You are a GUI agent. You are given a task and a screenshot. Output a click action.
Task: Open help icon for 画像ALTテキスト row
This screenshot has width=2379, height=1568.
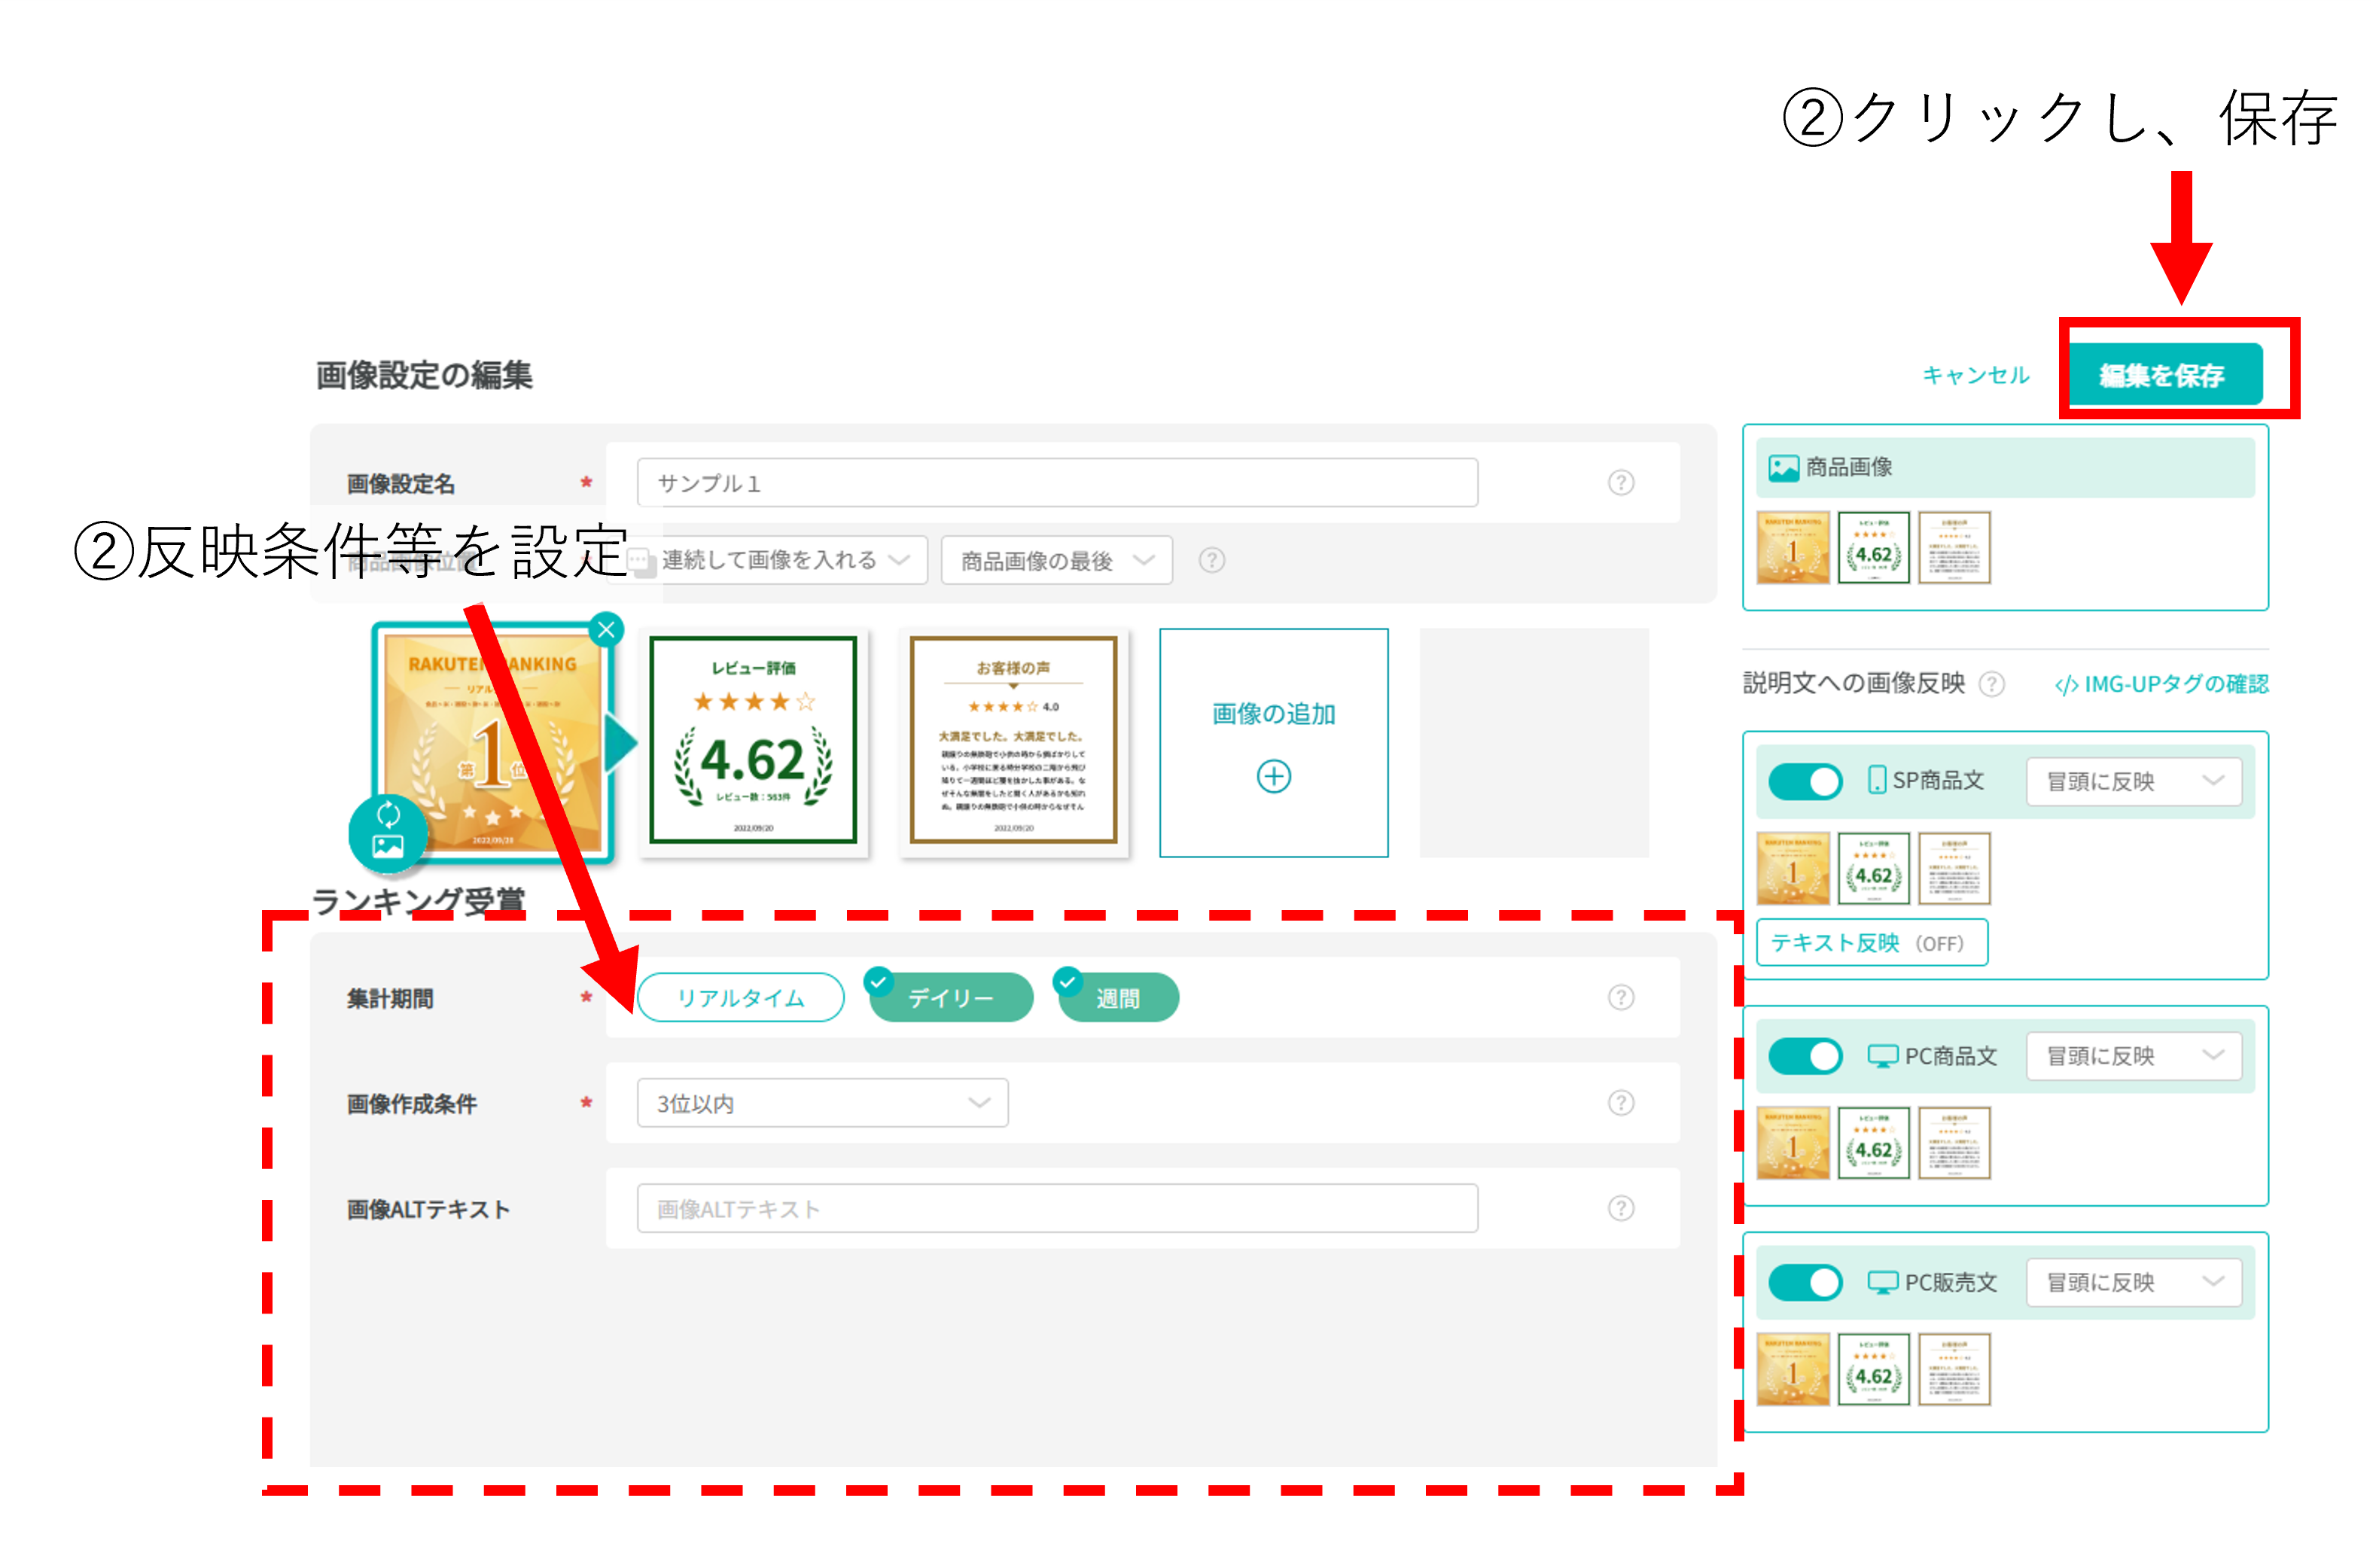(x=1620, y=1208)
